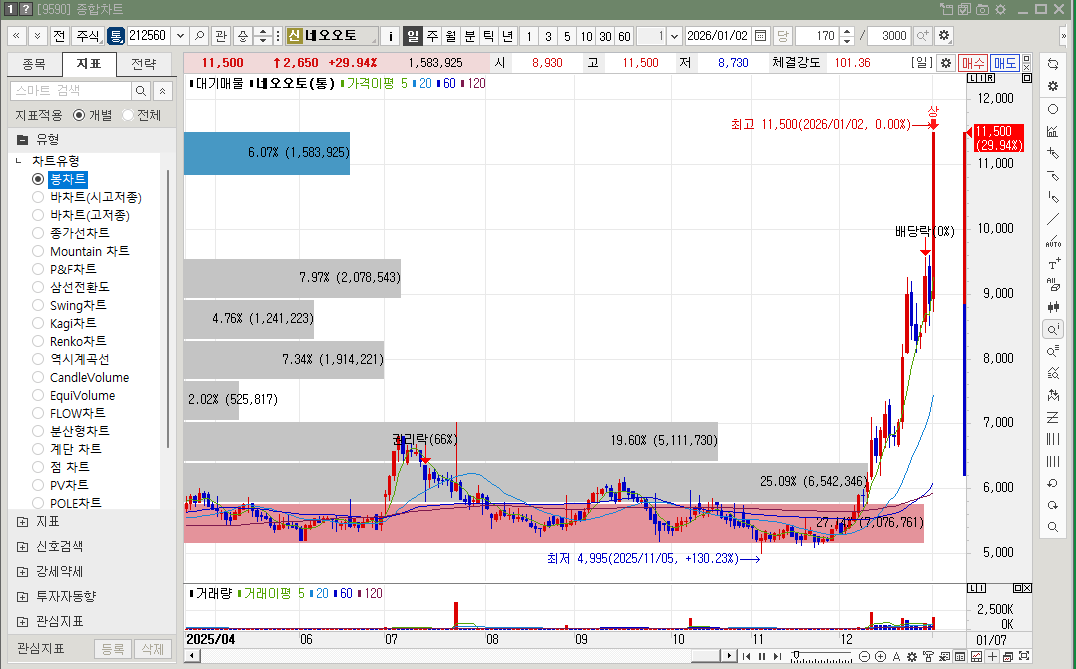Switch chart to weekly (주) period
This screenshot has width=1076, height=669.
[432, 36]
